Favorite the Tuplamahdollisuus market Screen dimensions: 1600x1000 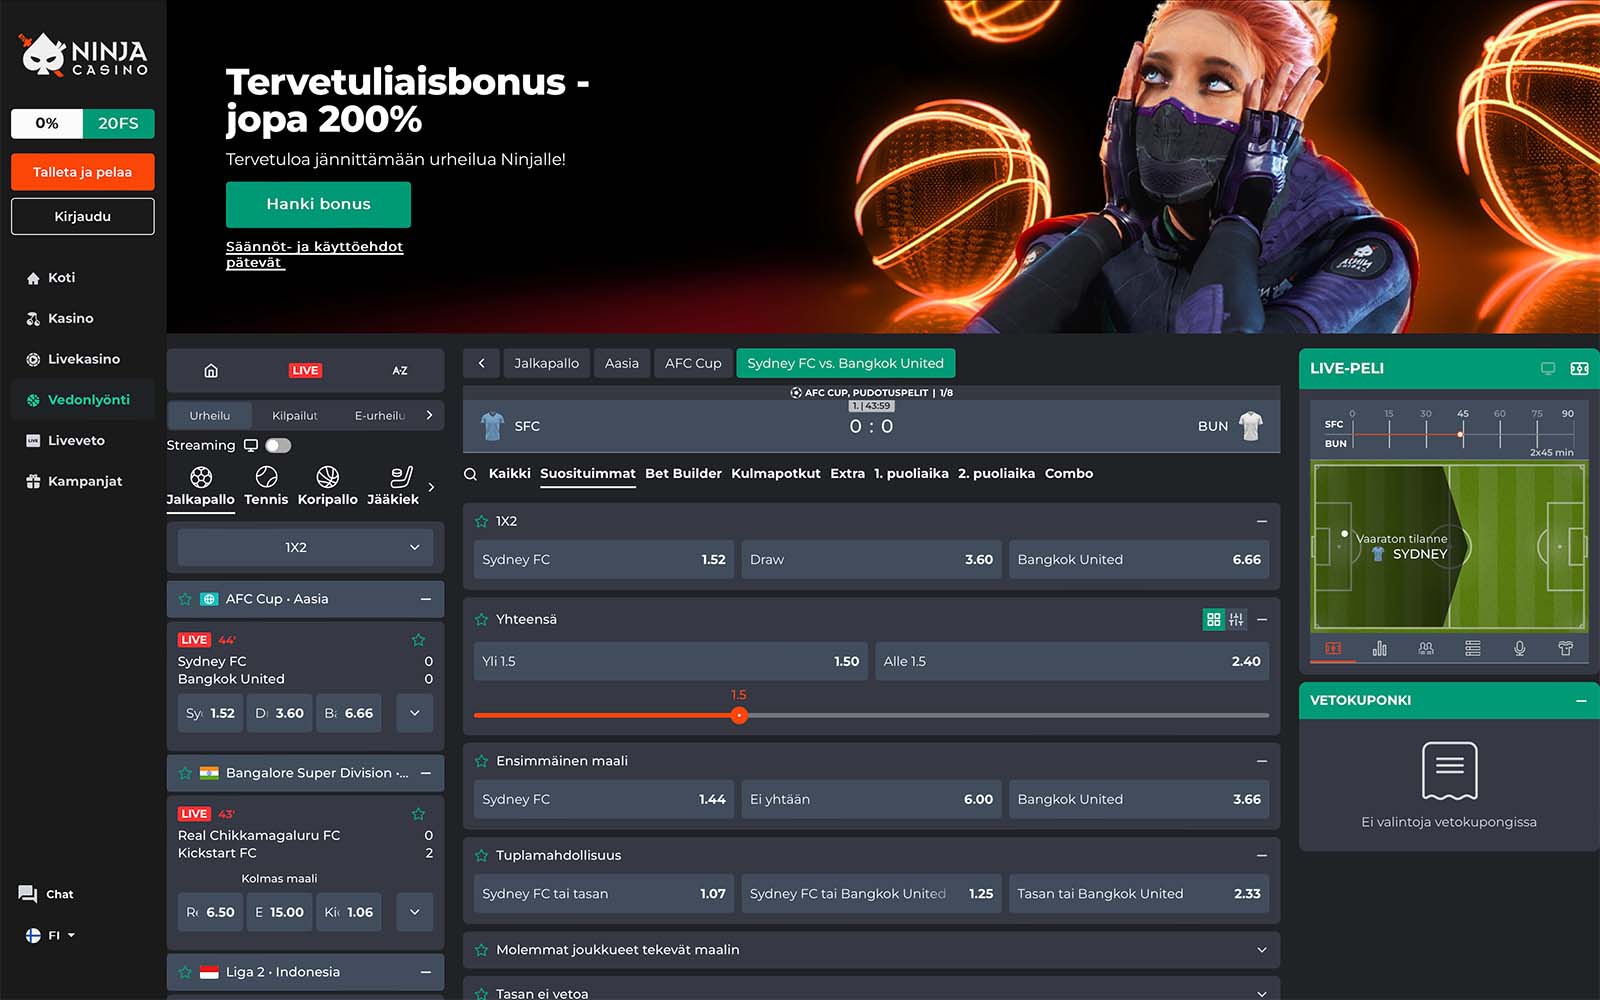[x=481, y=855]
